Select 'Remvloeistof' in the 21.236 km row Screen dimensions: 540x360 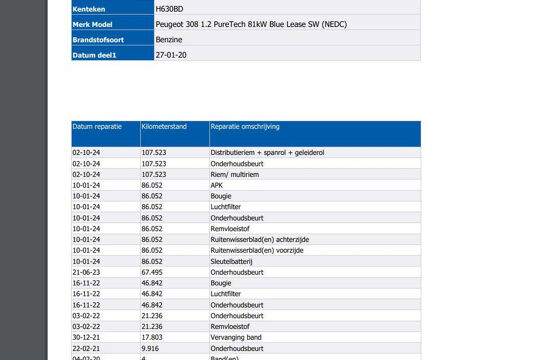(x=230, y=327)
